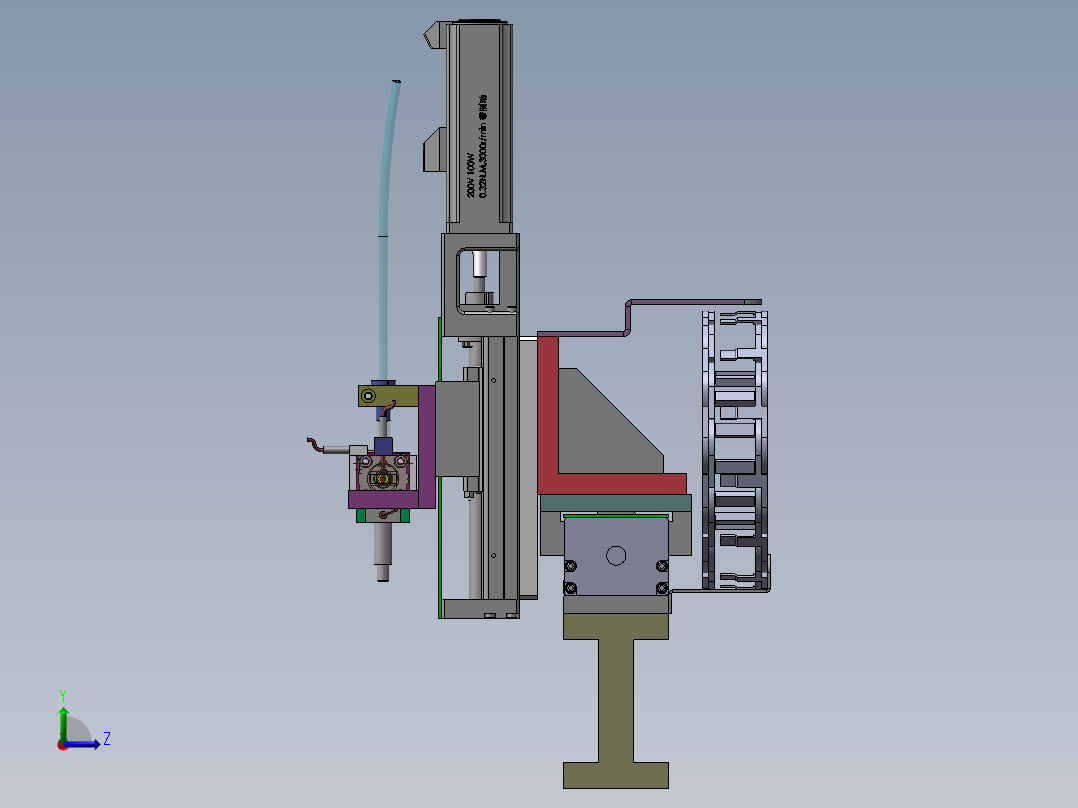The height and width of the screenshot is (808, 1078).
Task: Click the linear actuator bottom end cap
Action: 481,608
